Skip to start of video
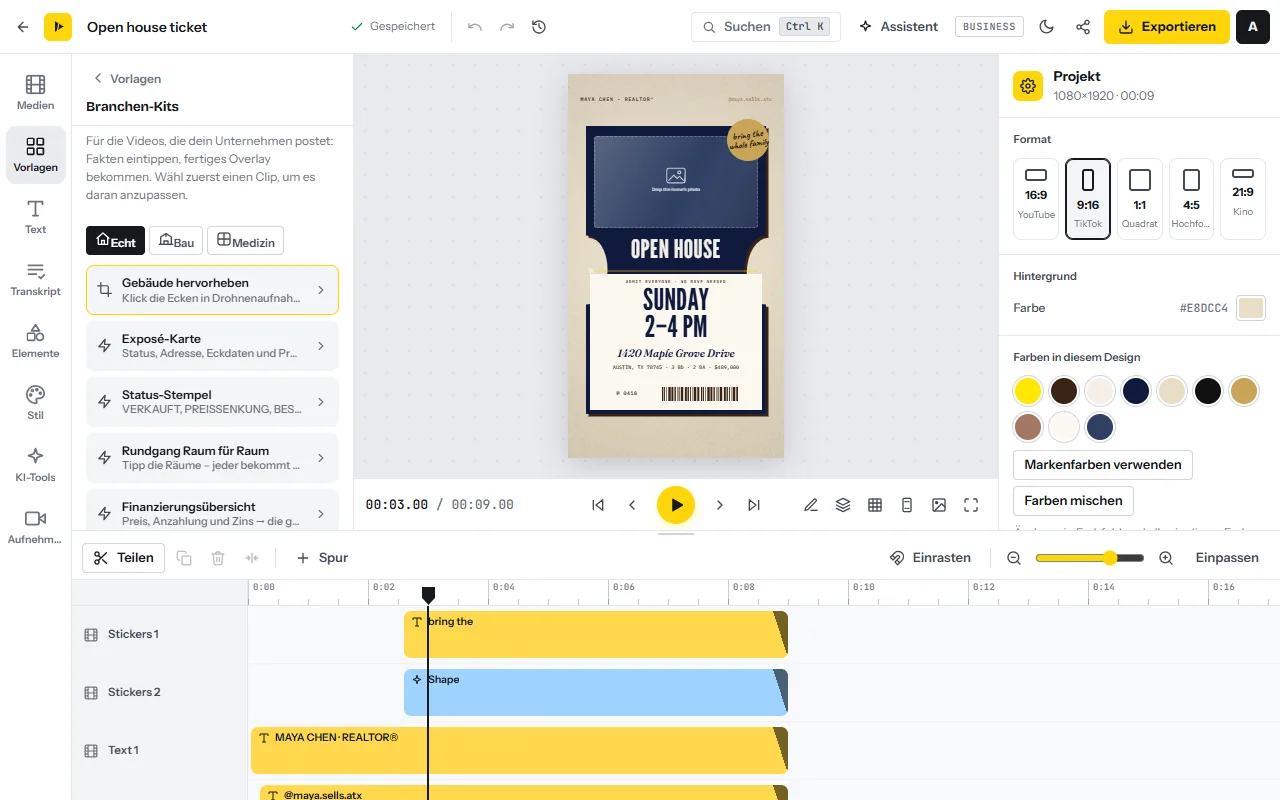This screenshot has width=1280, height=800. coord(598,505)
